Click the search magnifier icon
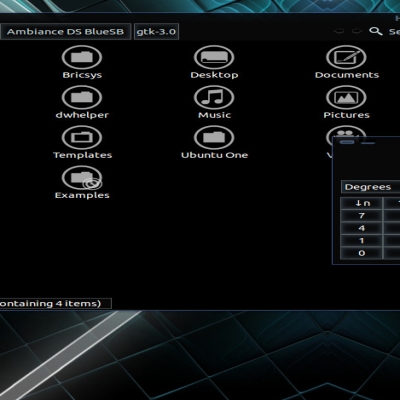The width and height of the screenshot is (400, 400). pyautogui.click(x=376, y=31)
